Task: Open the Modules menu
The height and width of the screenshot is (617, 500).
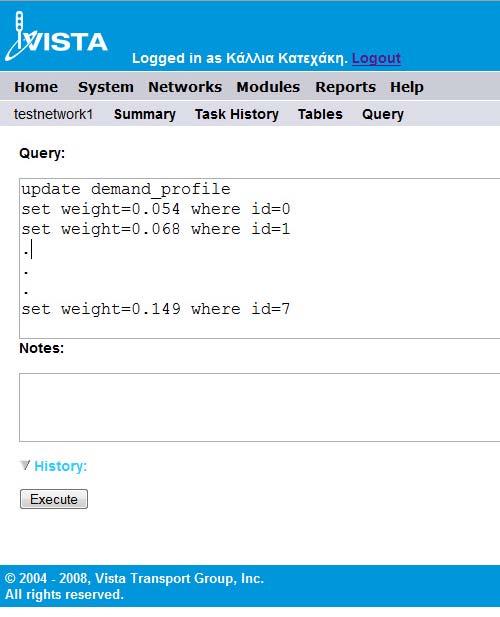Action: 268,87
